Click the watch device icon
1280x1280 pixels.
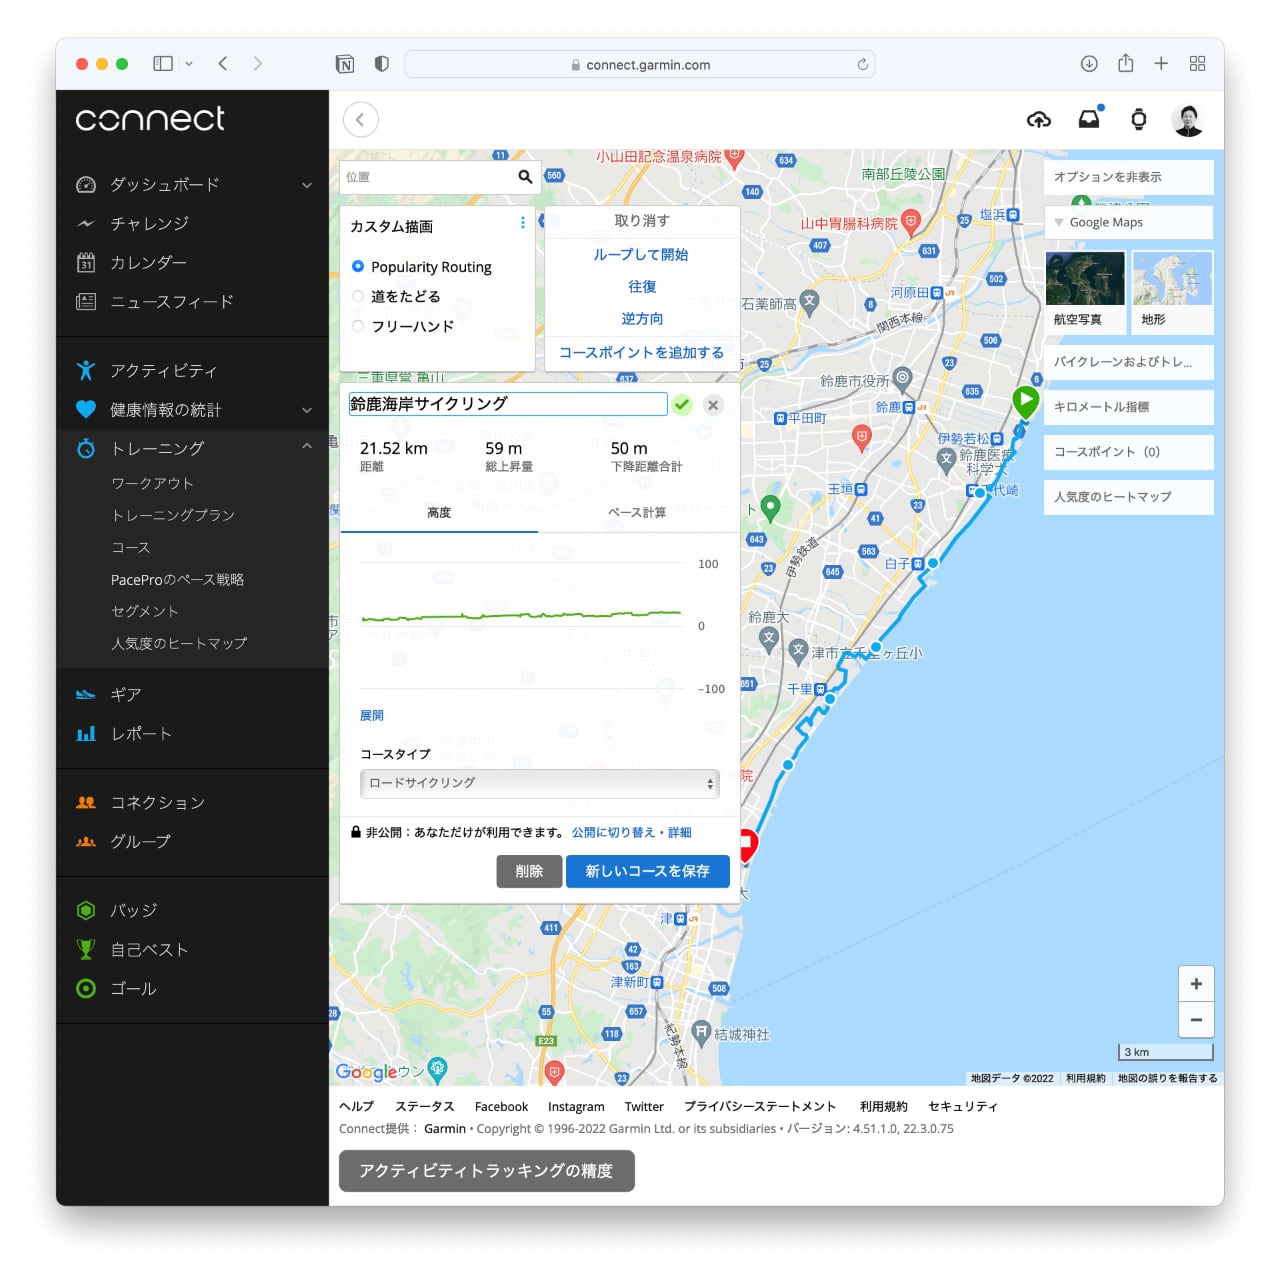1138,120
